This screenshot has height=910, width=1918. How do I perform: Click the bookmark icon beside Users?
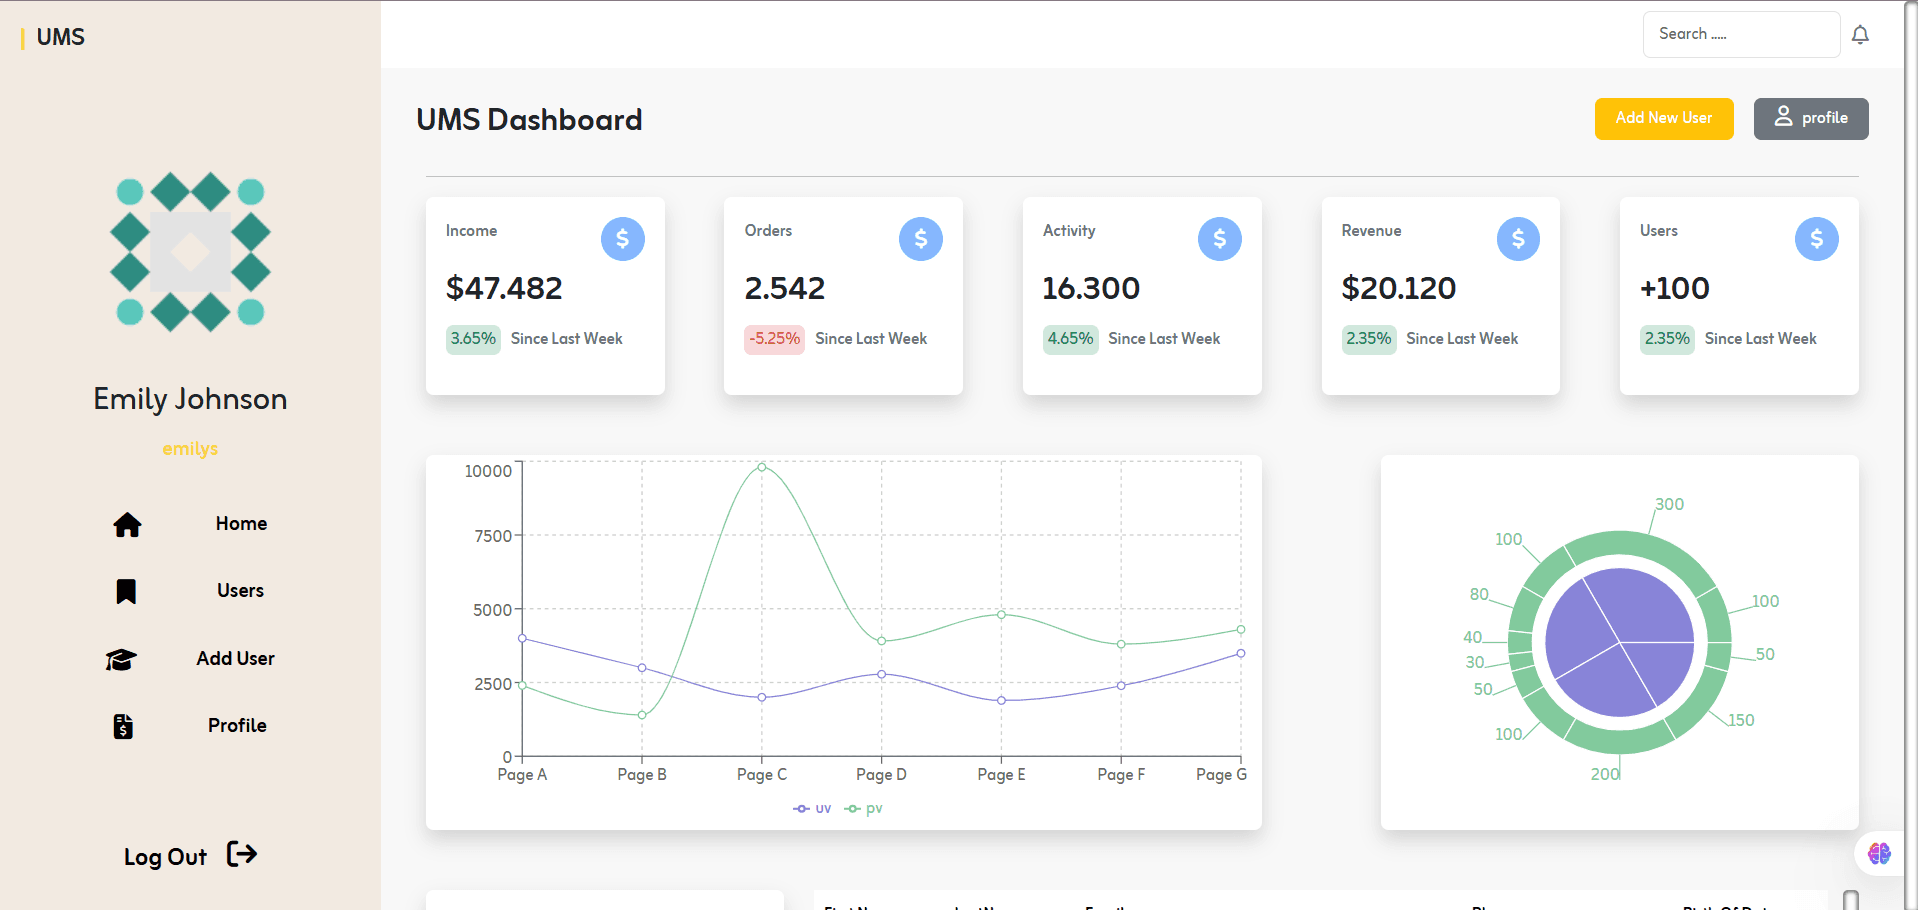[126, 592]
